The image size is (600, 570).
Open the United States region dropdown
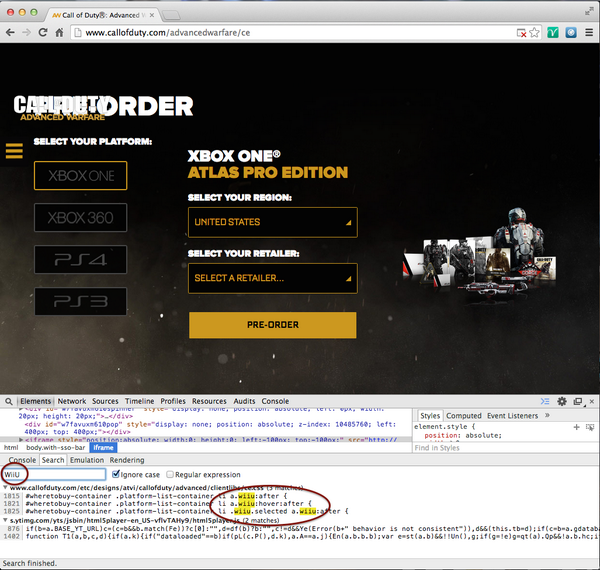pyautogui.click(x=272, y=222)
